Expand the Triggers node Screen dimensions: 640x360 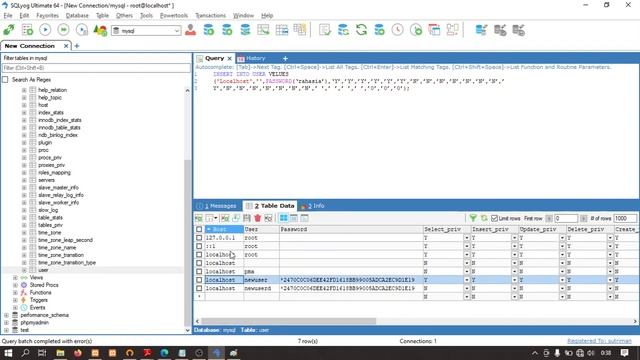pos(15,300)
